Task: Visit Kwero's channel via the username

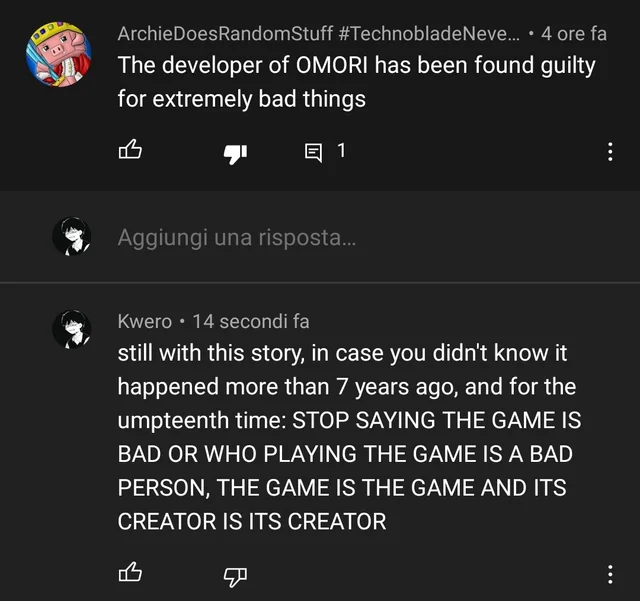Action: pyautogui.click(x=144, y=321)
